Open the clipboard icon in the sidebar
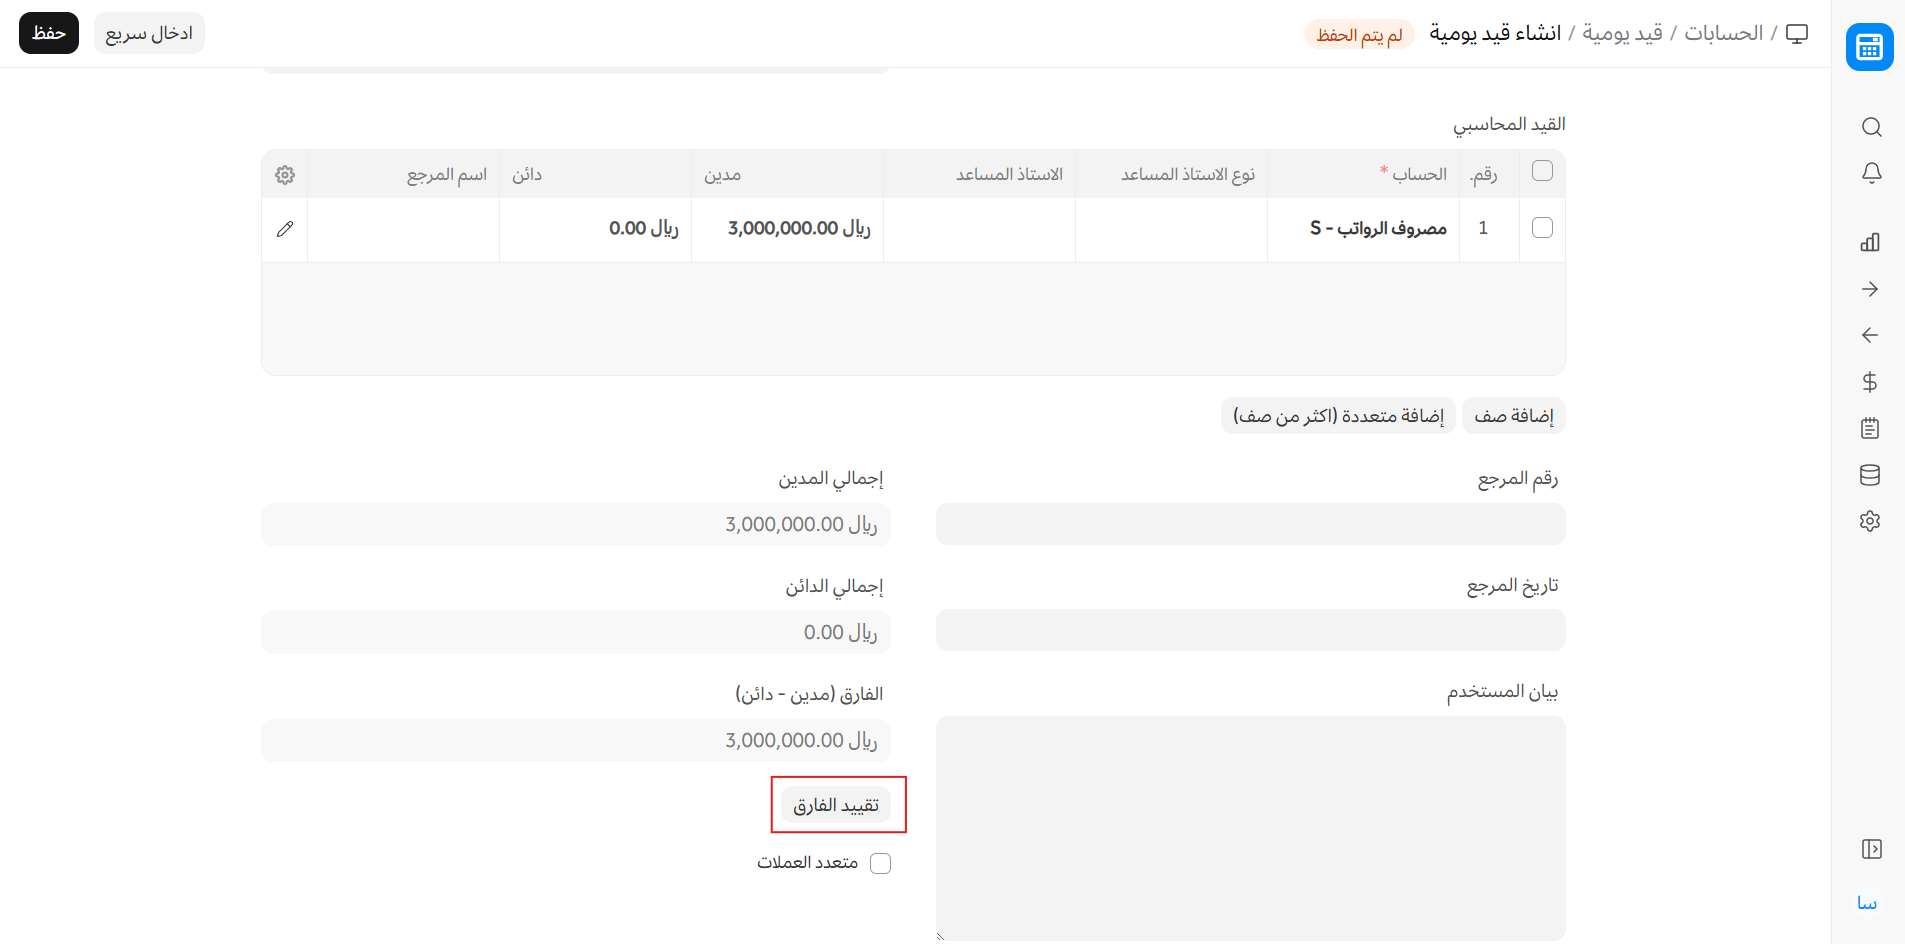This screenshot has height=944, width=1905. 1870,428
